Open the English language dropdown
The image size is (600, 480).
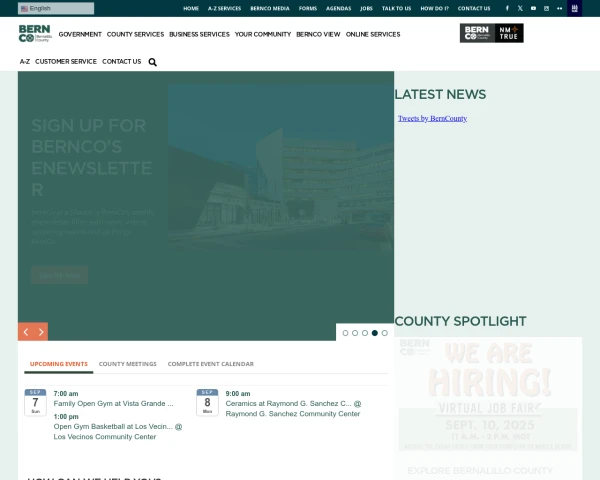pyautogui.click(x=56, y=8)
